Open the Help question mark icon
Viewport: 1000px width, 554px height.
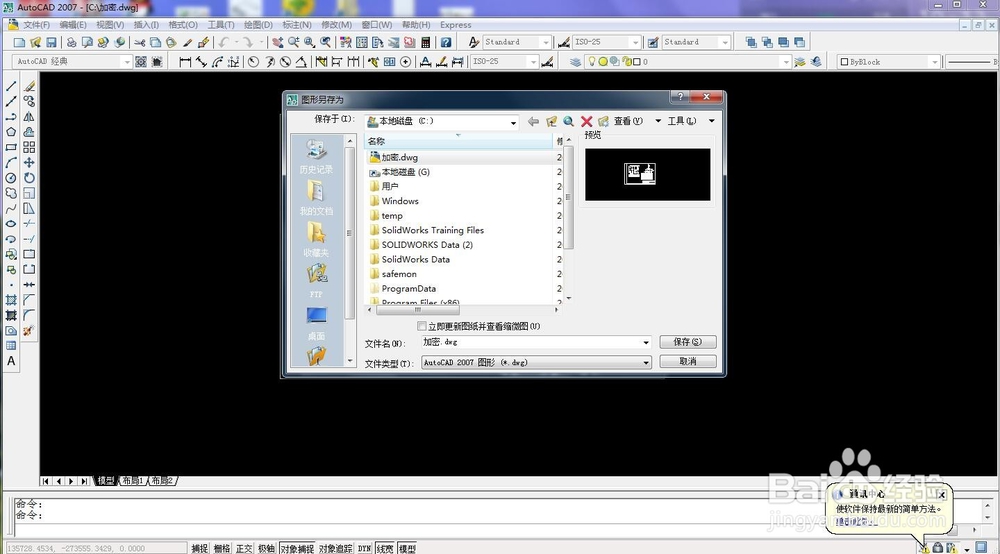(446, 42)
